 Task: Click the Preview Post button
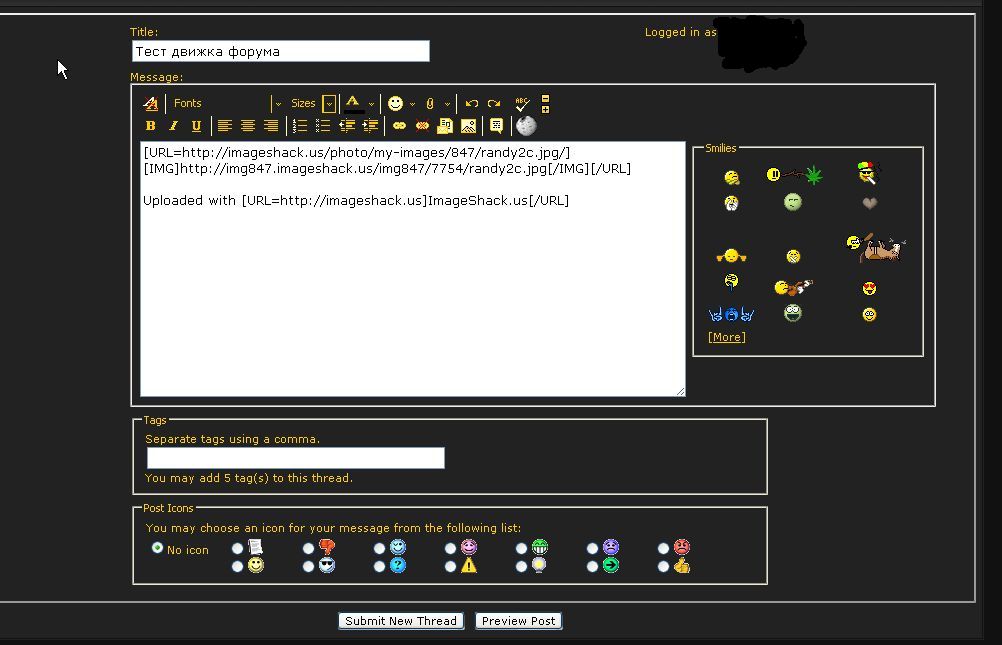518,621
